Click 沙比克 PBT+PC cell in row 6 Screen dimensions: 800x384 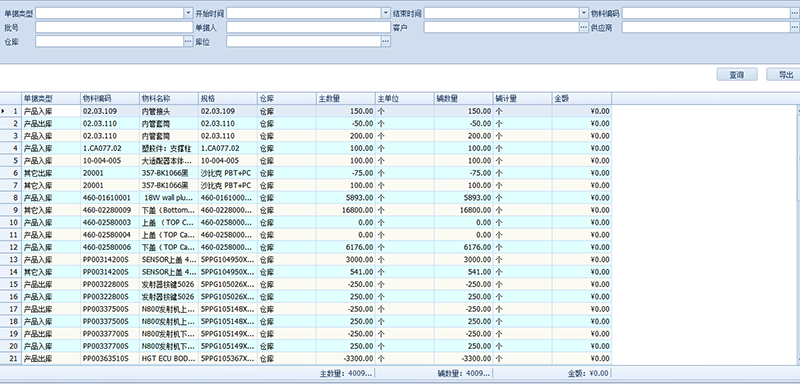tap(228, 173)
